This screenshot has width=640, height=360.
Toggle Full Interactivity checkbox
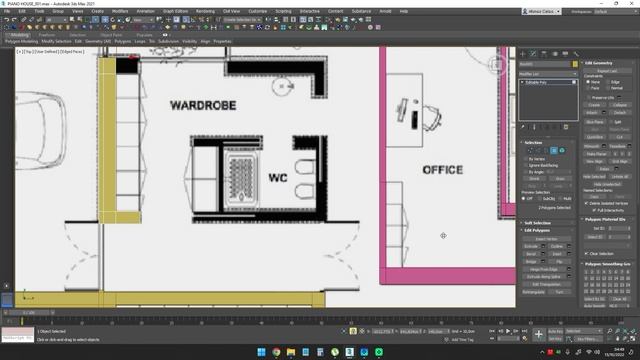pyautogui.click(x=594, y=210)
